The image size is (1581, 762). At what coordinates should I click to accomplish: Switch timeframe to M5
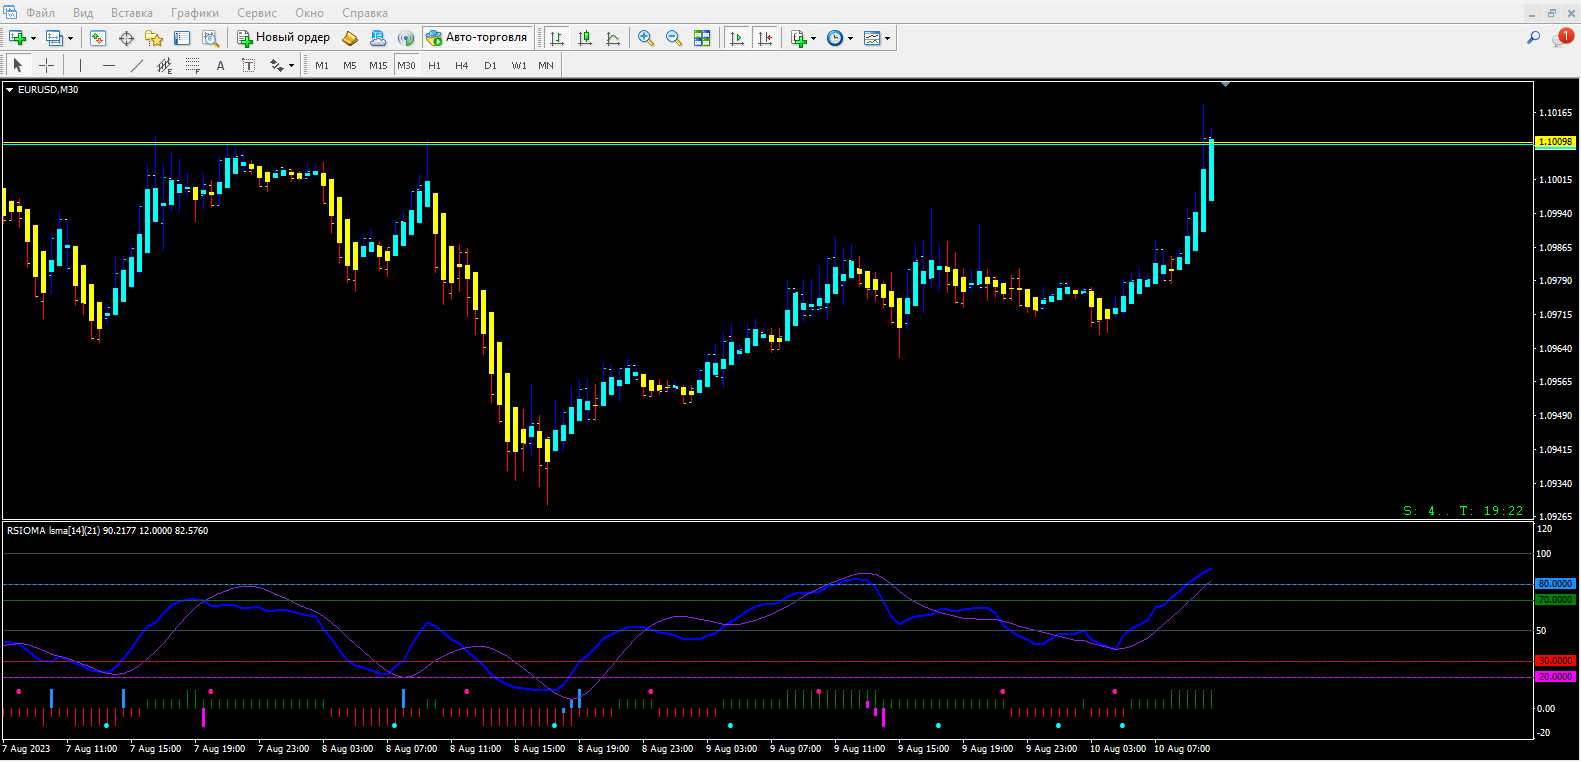click(350, 65)
